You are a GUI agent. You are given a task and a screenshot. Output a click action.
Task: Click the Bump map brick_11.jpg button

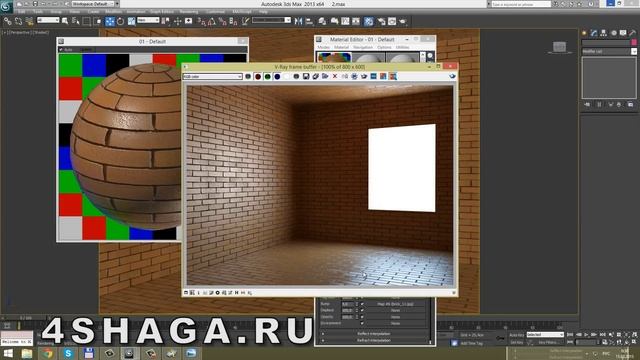pos(395,304)
